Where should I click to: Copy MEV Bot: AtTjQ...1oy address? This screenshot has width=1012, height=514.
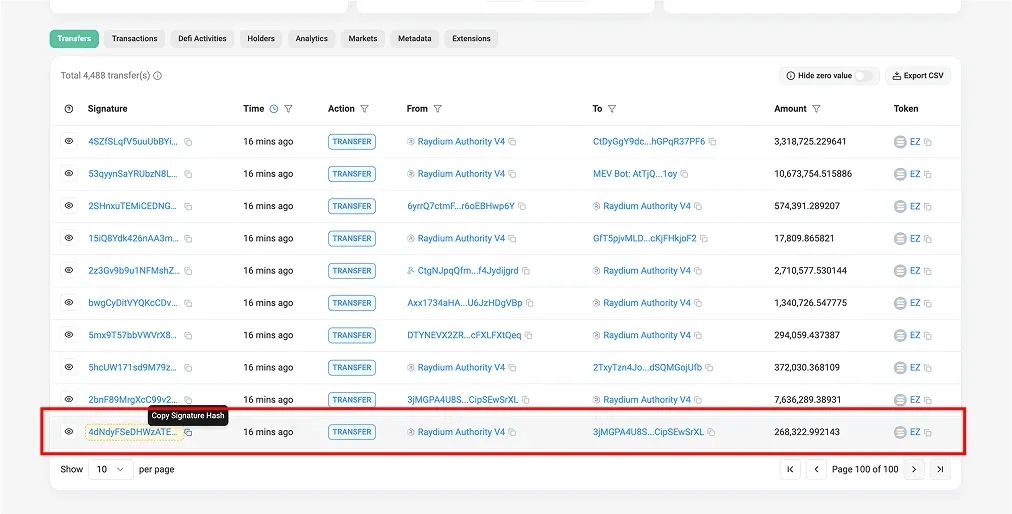[684, 174]
